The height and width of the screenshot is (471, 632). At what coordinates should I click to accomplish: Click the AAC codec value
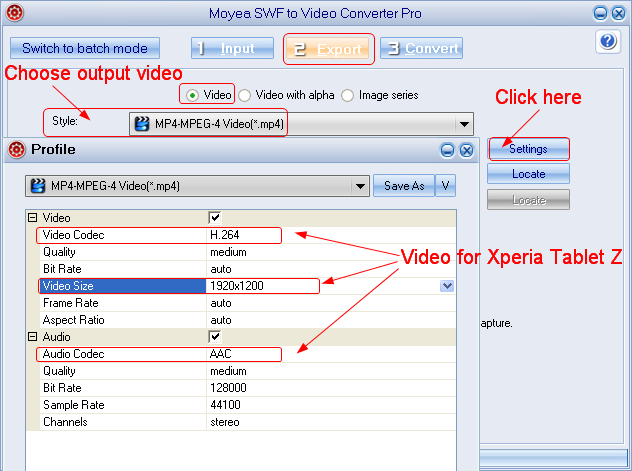pyautogui.click(x=220, y=354)
